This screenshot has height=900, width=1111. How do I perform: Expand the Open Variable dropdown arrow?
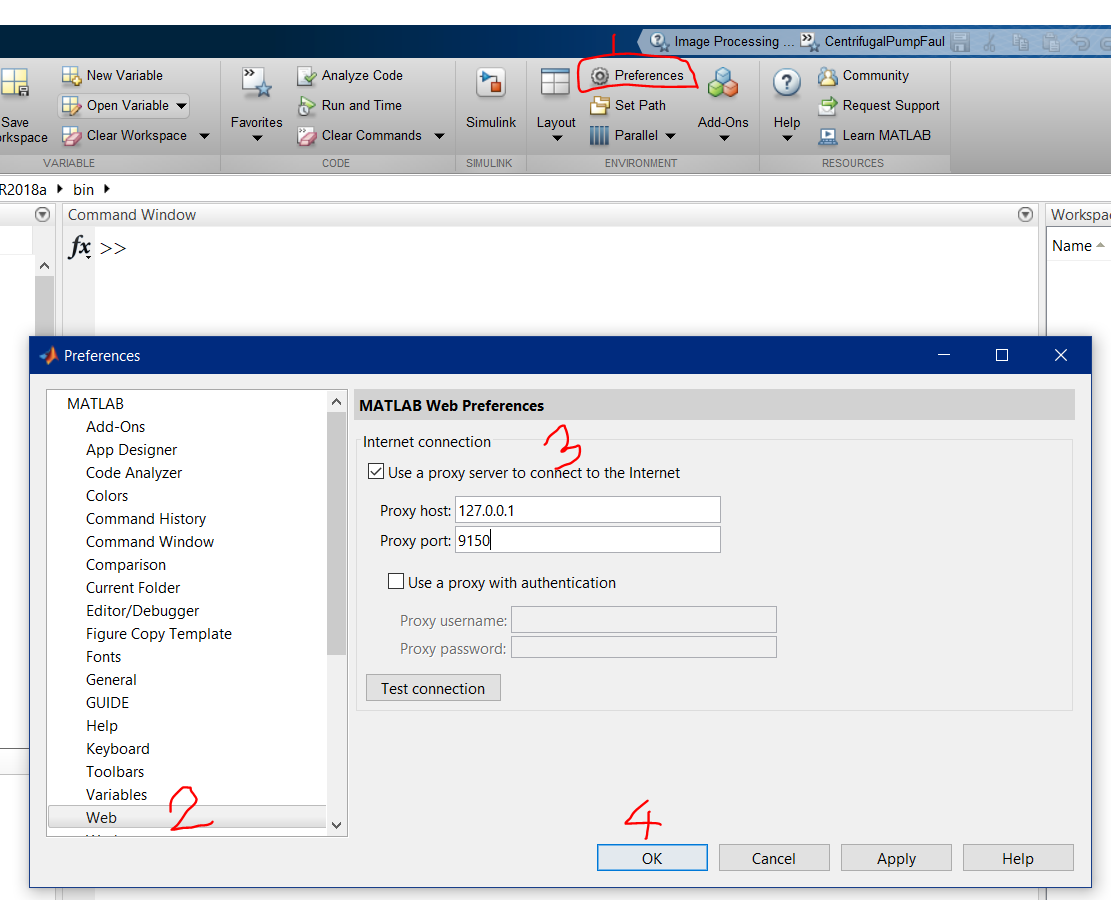(x=181, y=106)
